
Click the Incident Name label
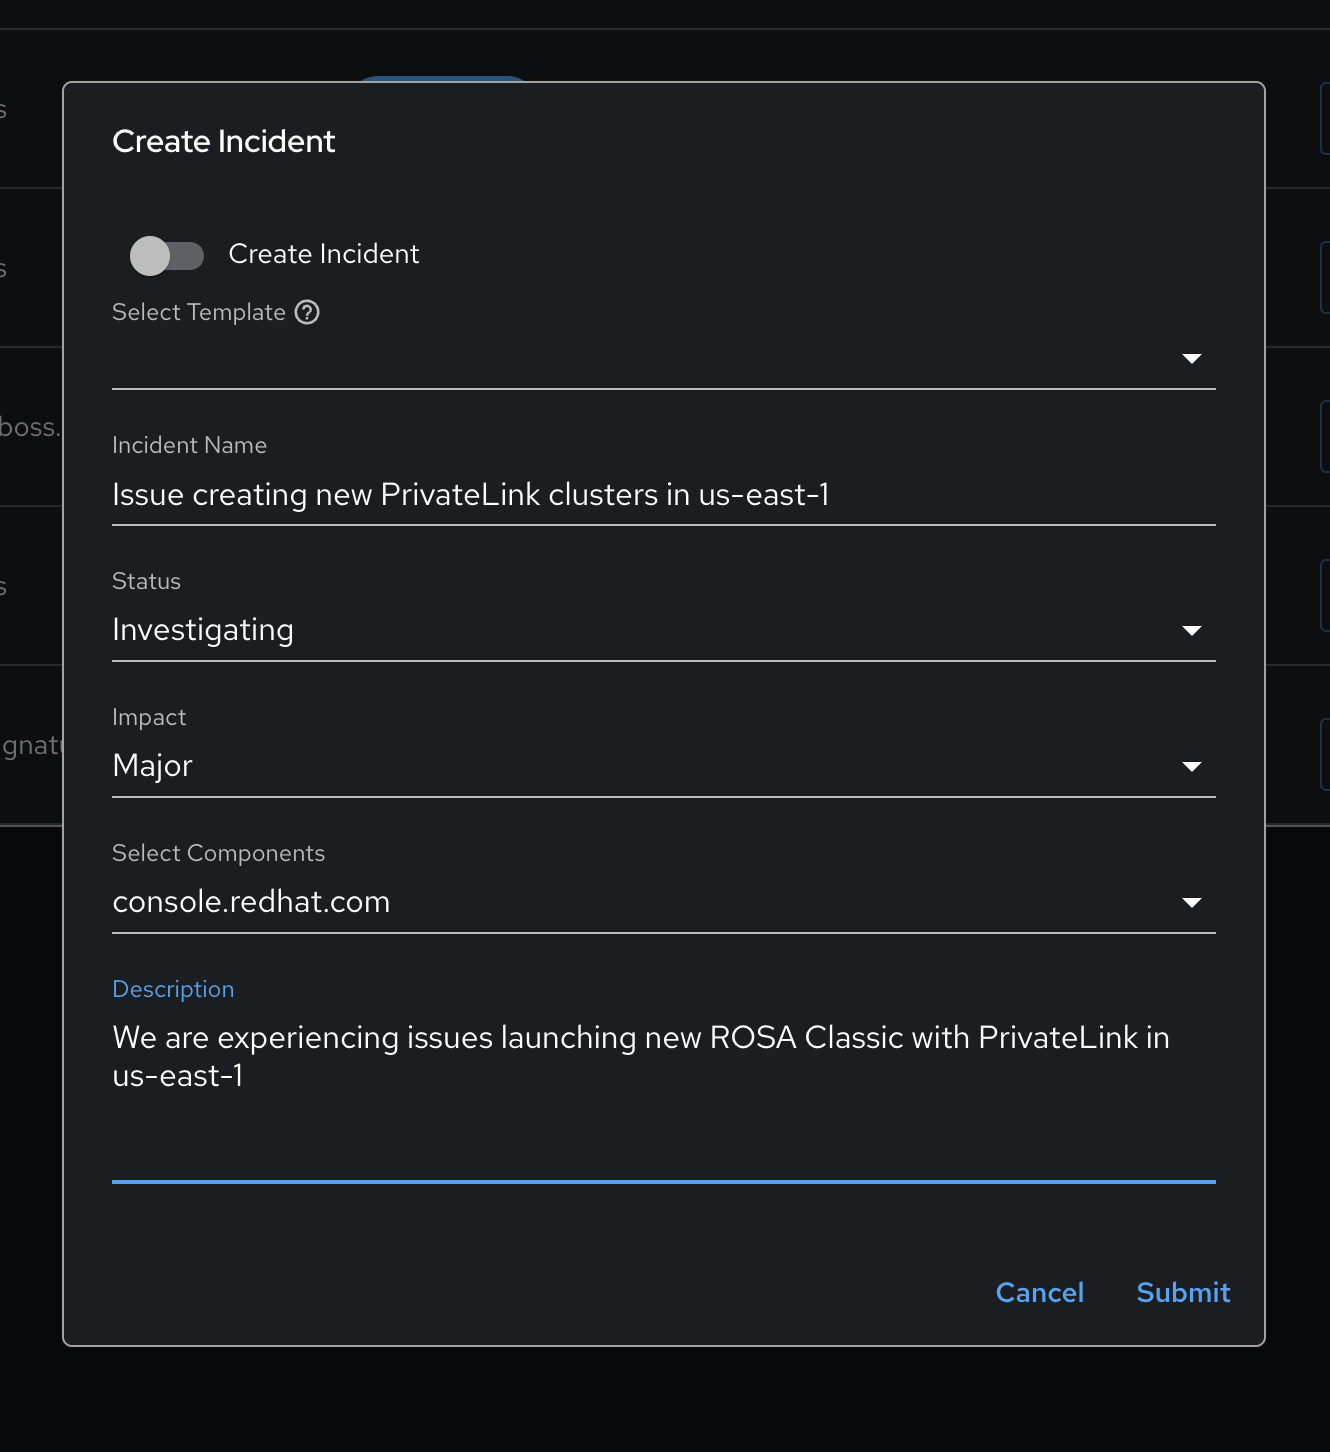click(x=189, y=445)
